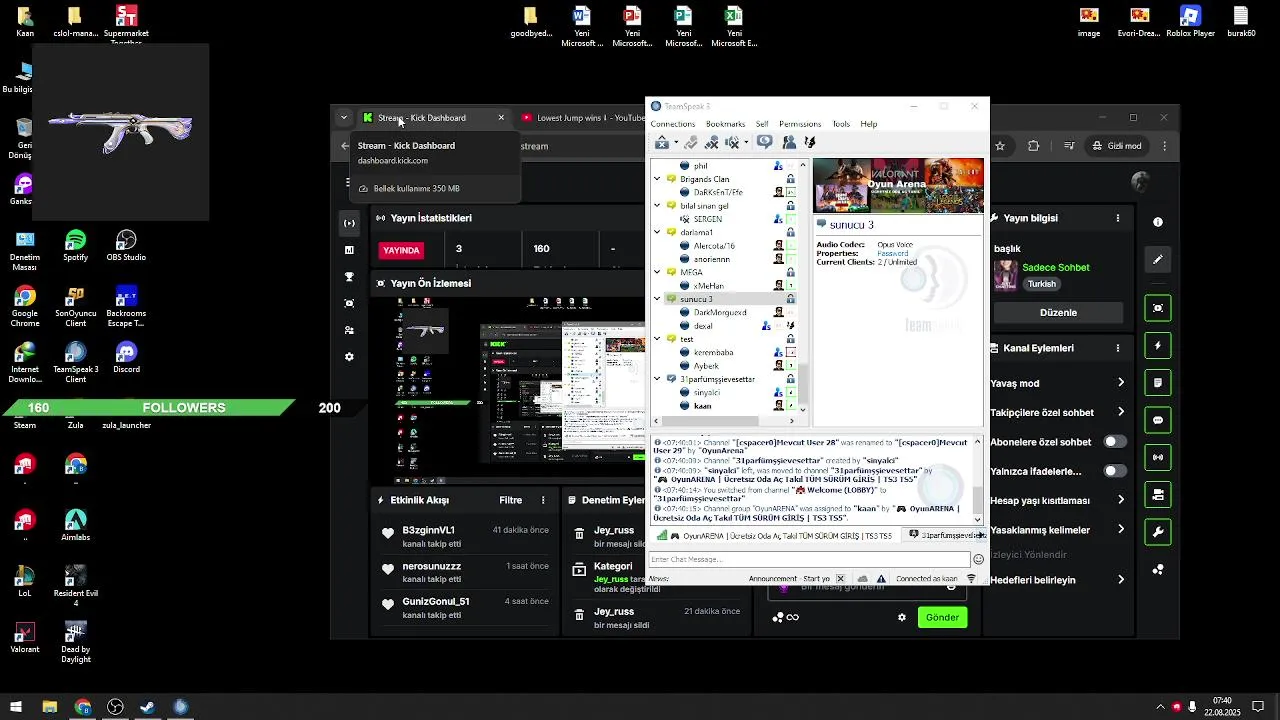Click the TeamSpeak mute speakers toolbar icon
Image resolution: width=1280 pixels, height=720 pixels.
pos(732,143)
